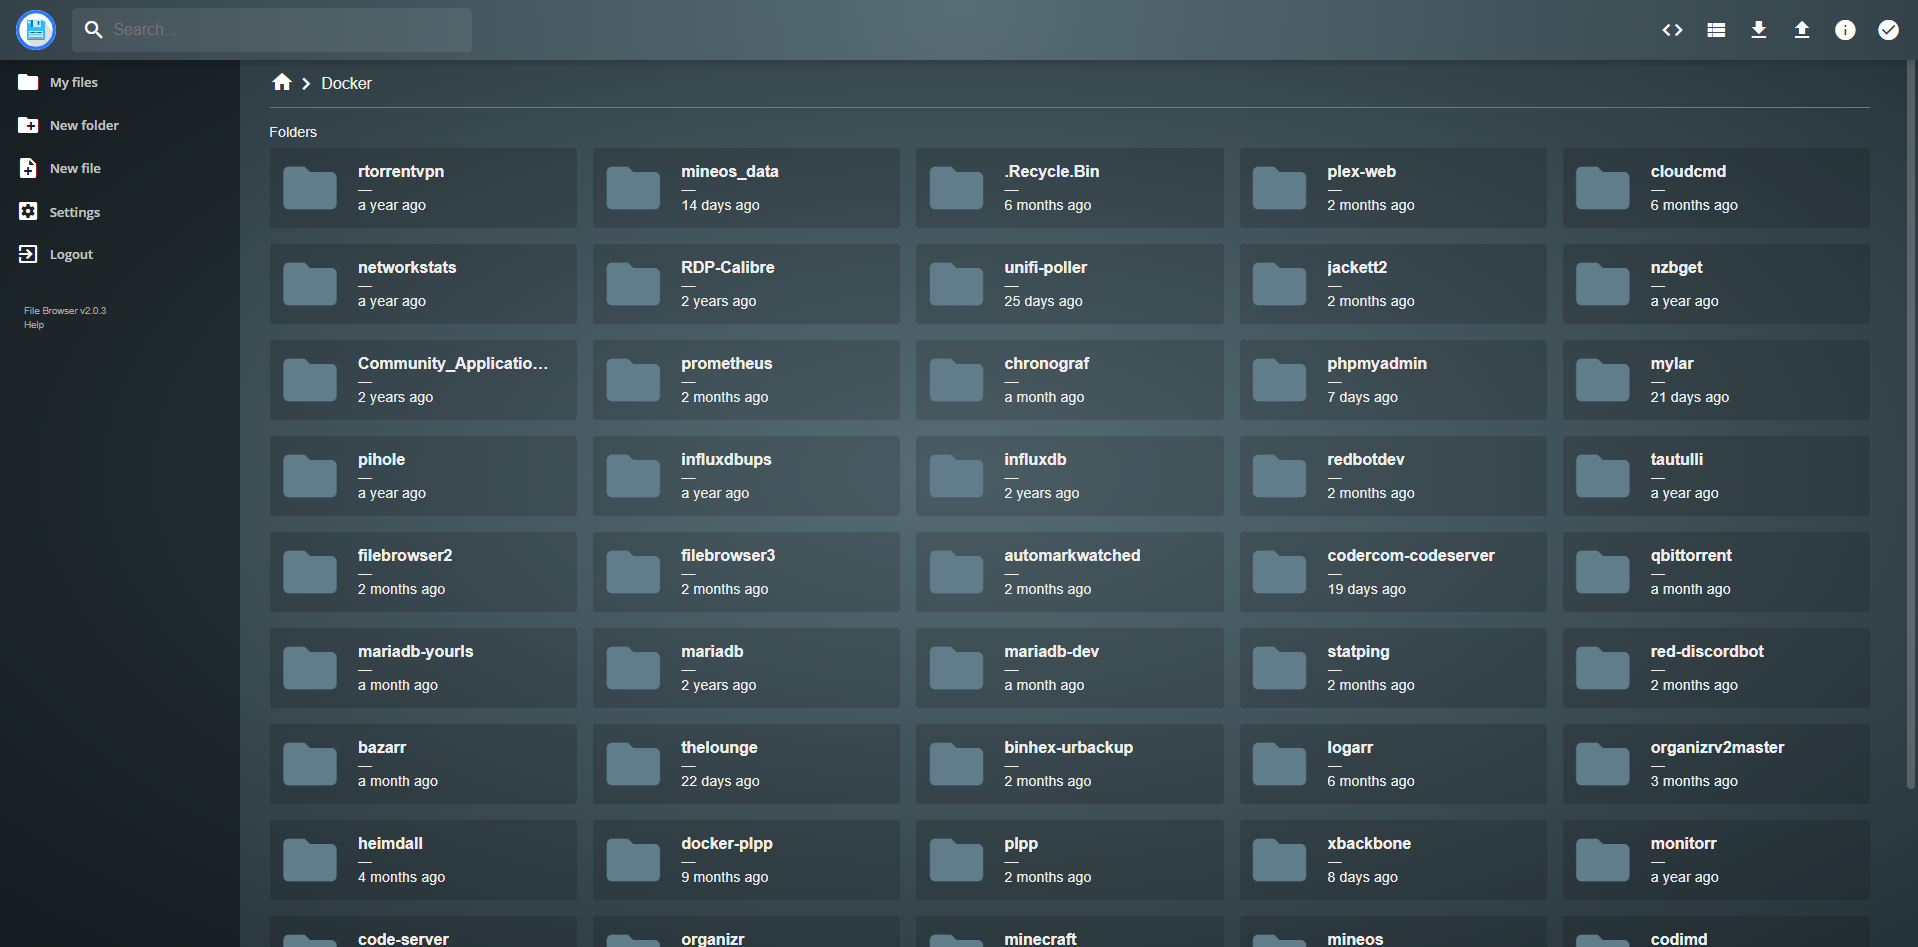The width and height of the screenshot is (1918, 947).
Task: Switch view mode with list icon
Action: point(1716,30)
